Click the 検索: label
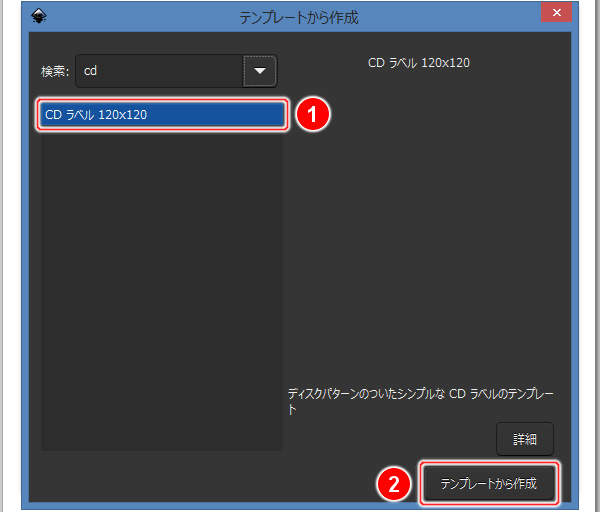 [55, 71]
